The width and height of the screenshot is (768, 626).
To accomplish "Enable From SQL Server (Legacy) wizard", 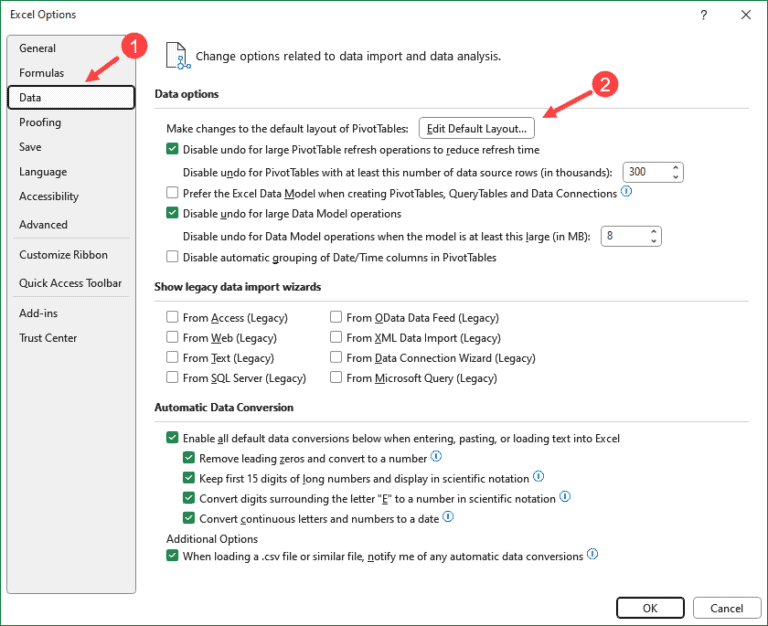I will coord(172,378).
